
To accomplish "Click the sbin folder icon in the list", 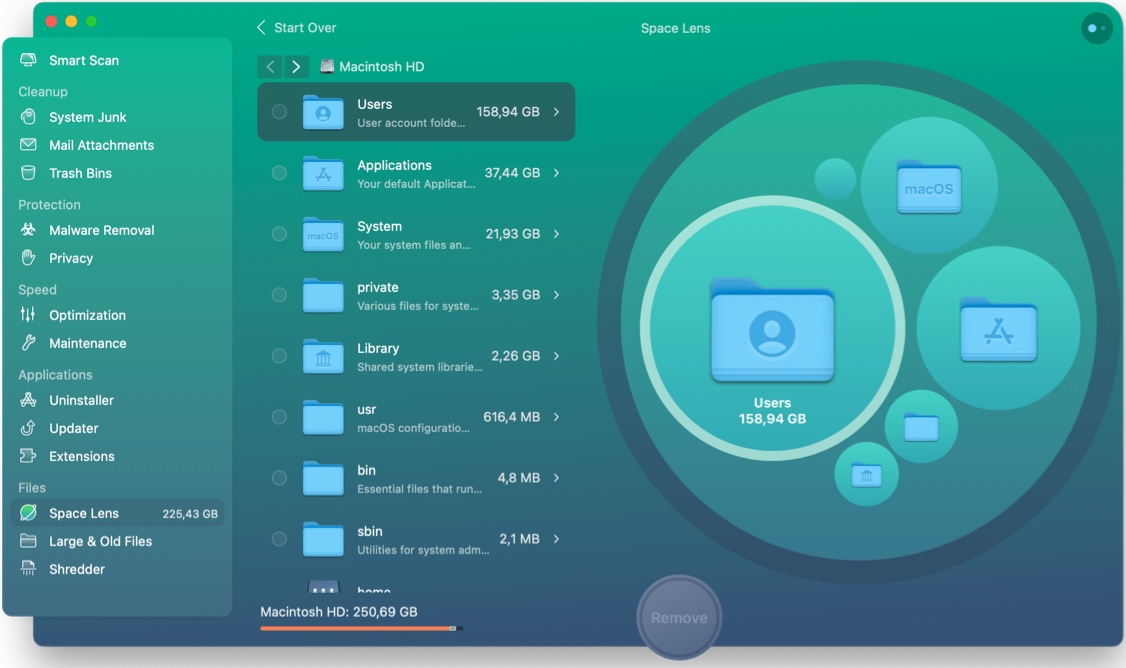I will click(323, 539).
